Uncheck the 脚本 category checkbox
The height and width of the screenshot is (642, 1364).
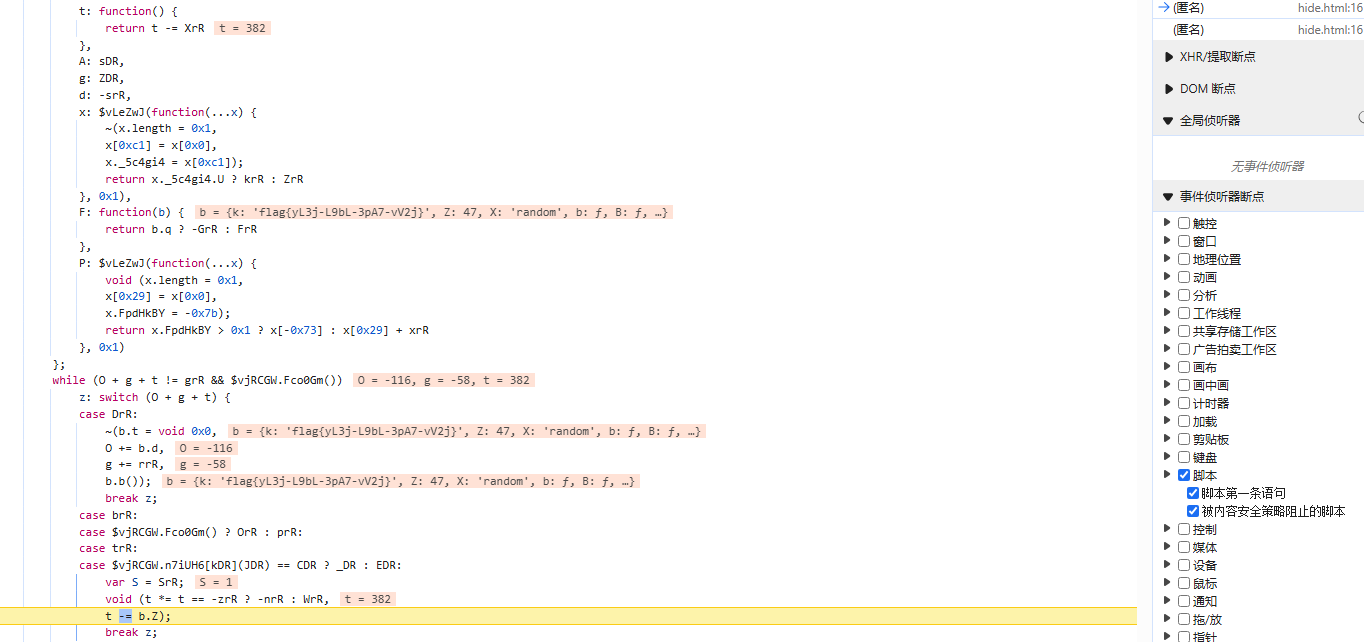tap(1184, 476)
